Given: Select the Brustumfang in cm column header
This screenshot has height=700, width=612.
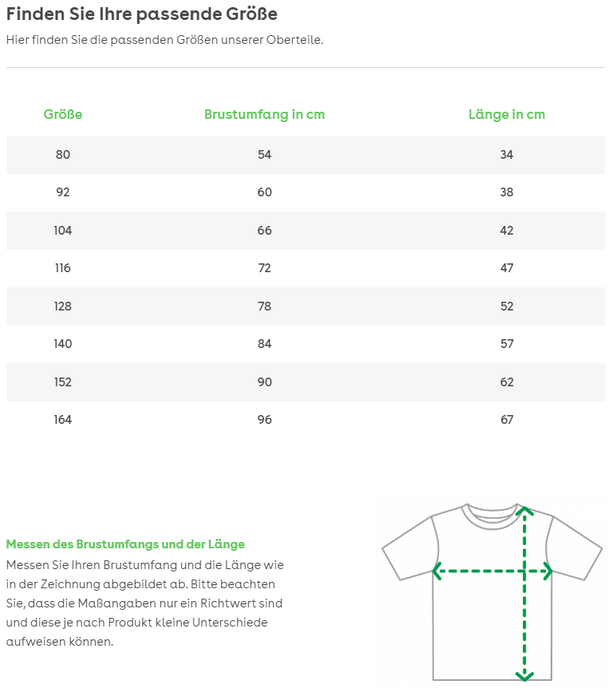Looking at the screenshot, I should pos(264,114).
